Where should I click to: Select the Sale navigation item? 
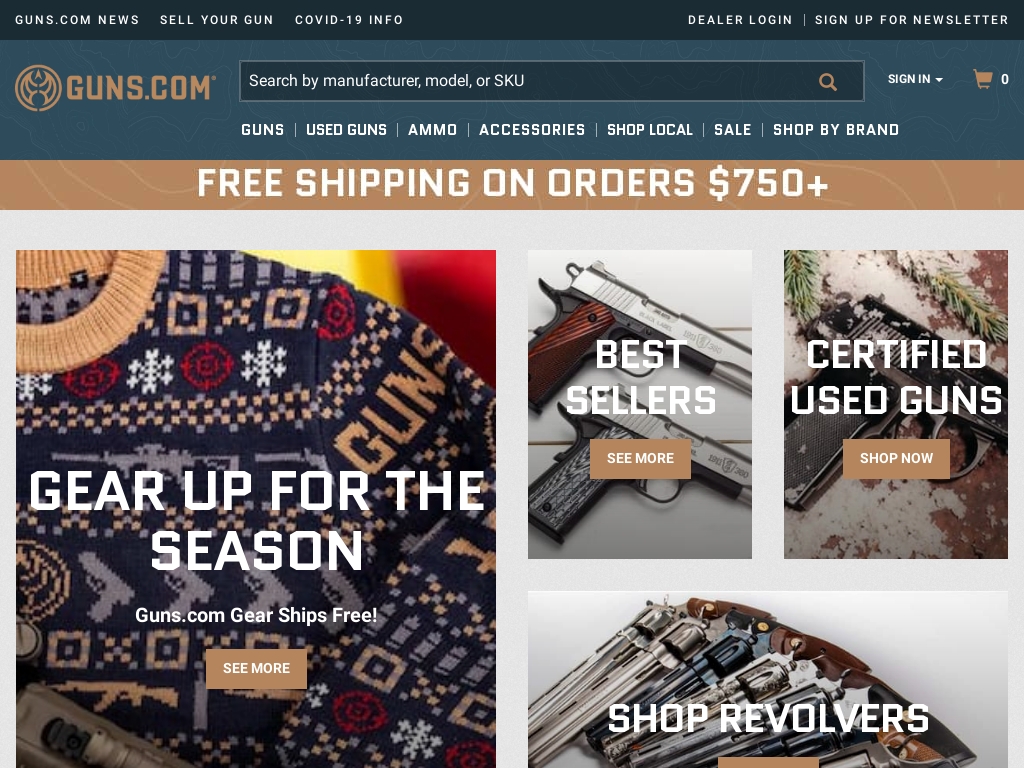coord(733,130)
